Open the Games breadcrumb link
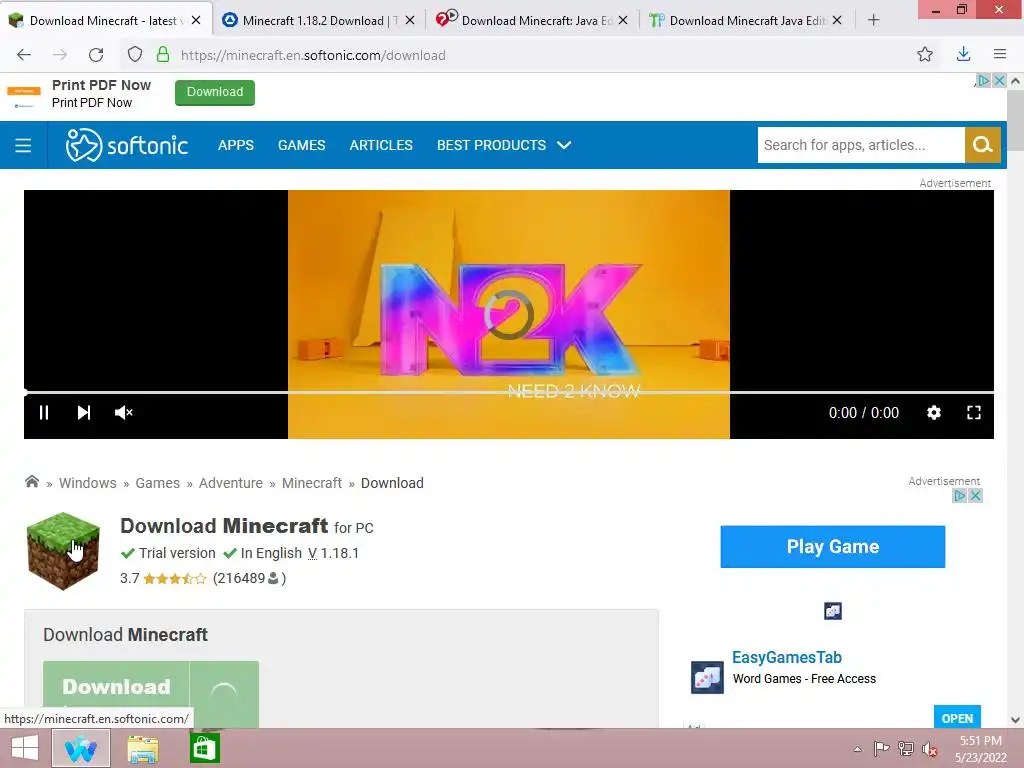The image size is (1024, 768). click(157, 483)
